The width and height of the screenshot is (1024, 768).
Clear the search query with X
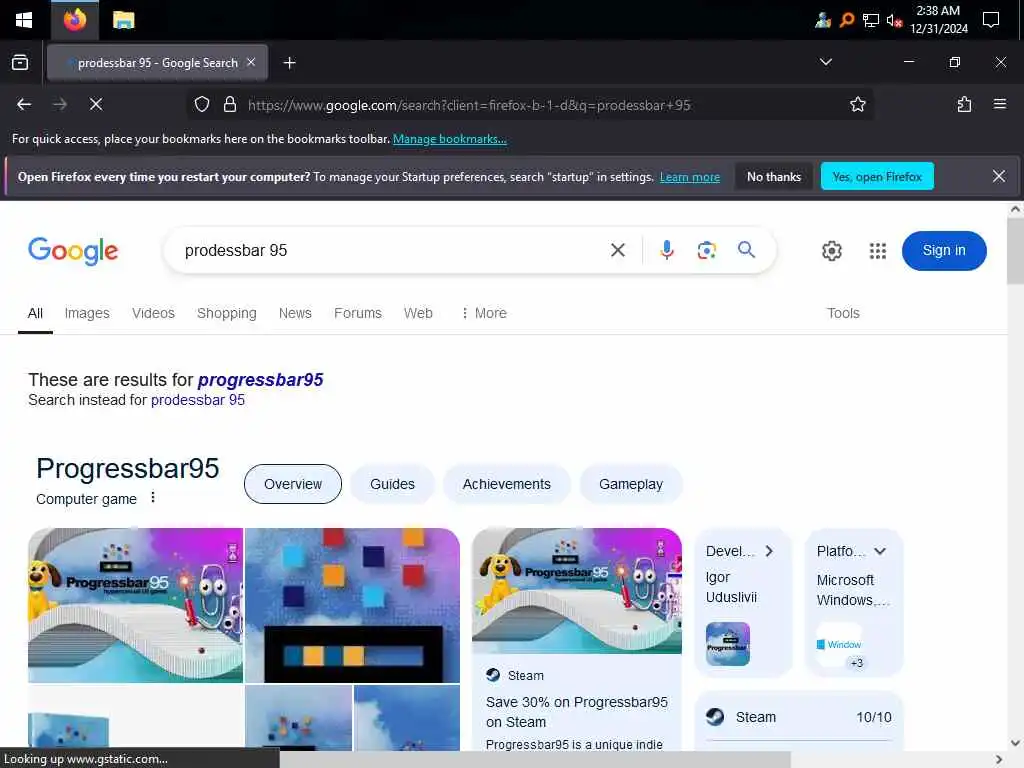coord(618,250)
